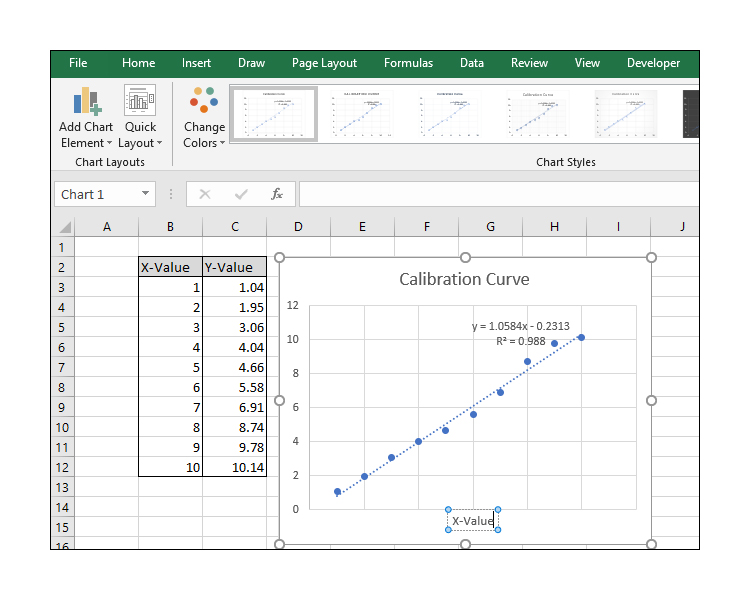Open the File tab

(x=78, y=63)
